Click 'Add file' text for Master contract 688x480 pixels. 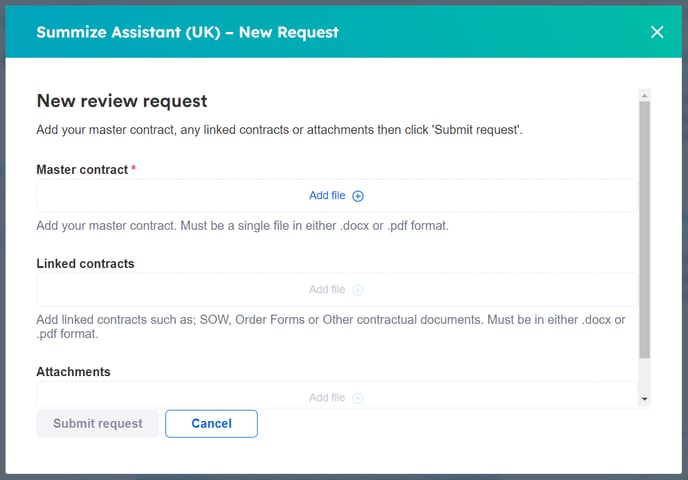click(x=327, y=196)
